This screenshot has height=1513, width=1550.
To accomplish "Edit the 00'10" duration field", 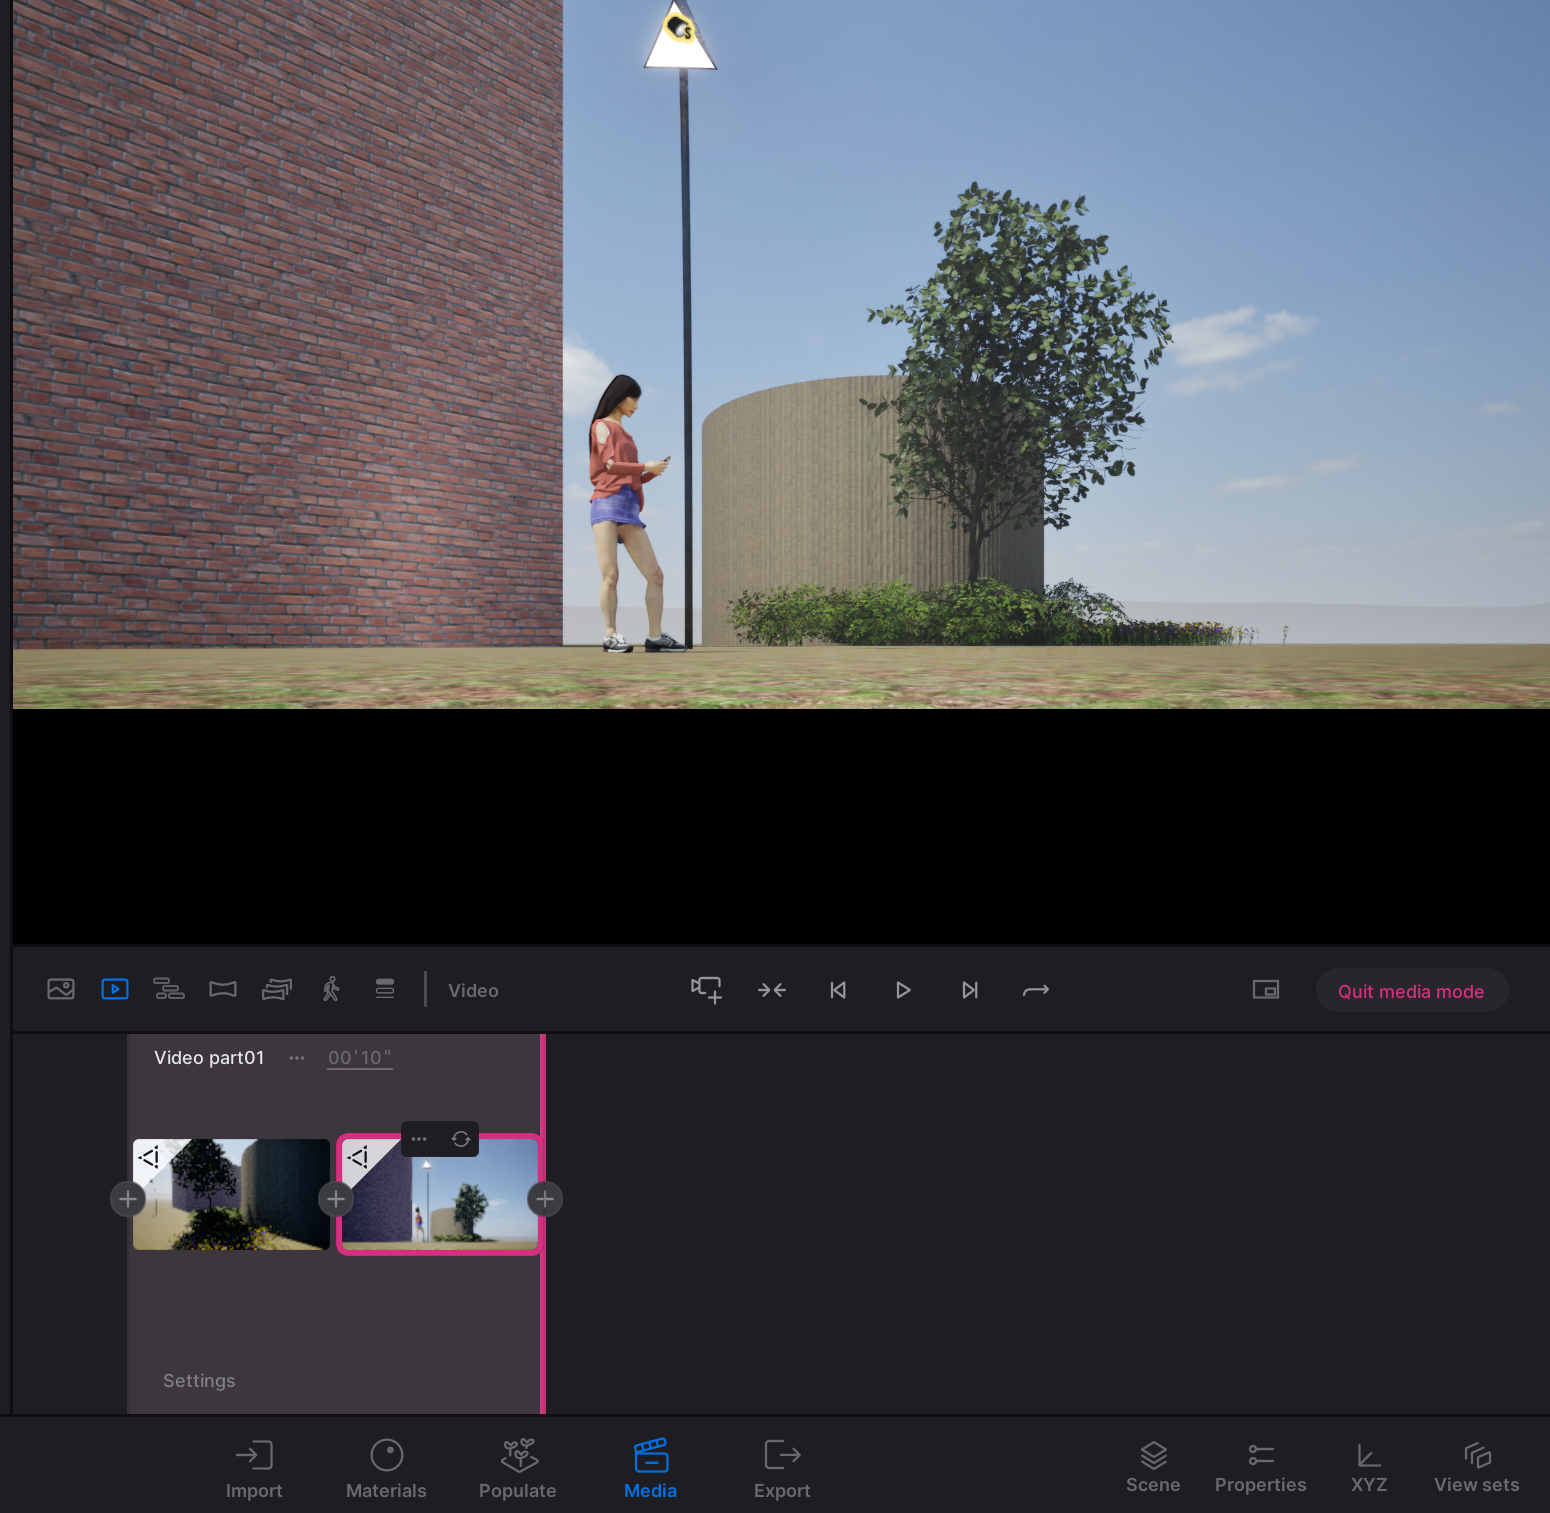I will [x=359, y=1058].
